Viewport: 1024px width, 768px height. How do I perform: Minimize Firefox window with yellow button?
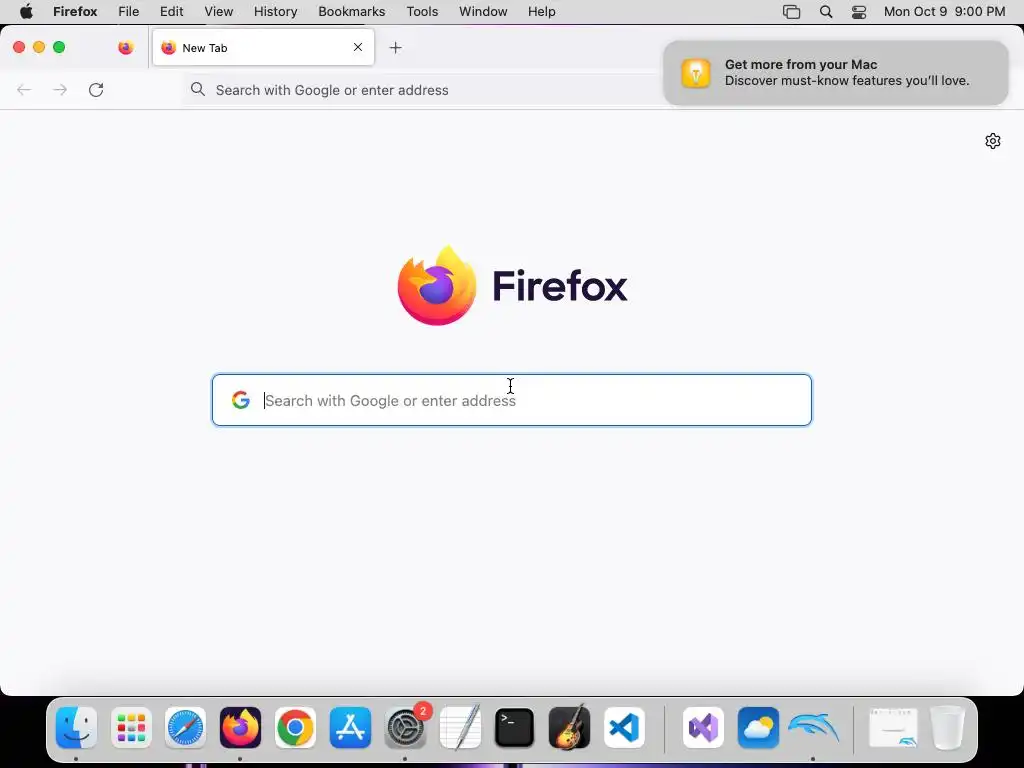point(39,47)
